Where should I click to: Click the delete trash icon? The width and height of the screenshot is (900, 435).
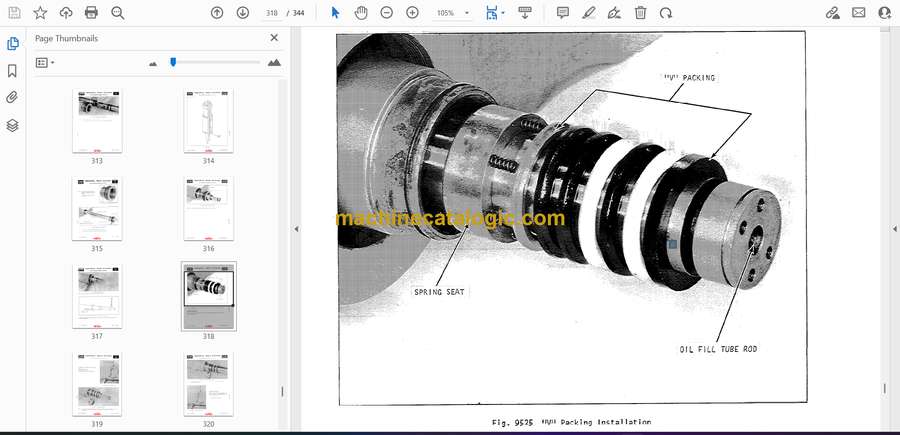pyautogui.click(x=641, y=13)
